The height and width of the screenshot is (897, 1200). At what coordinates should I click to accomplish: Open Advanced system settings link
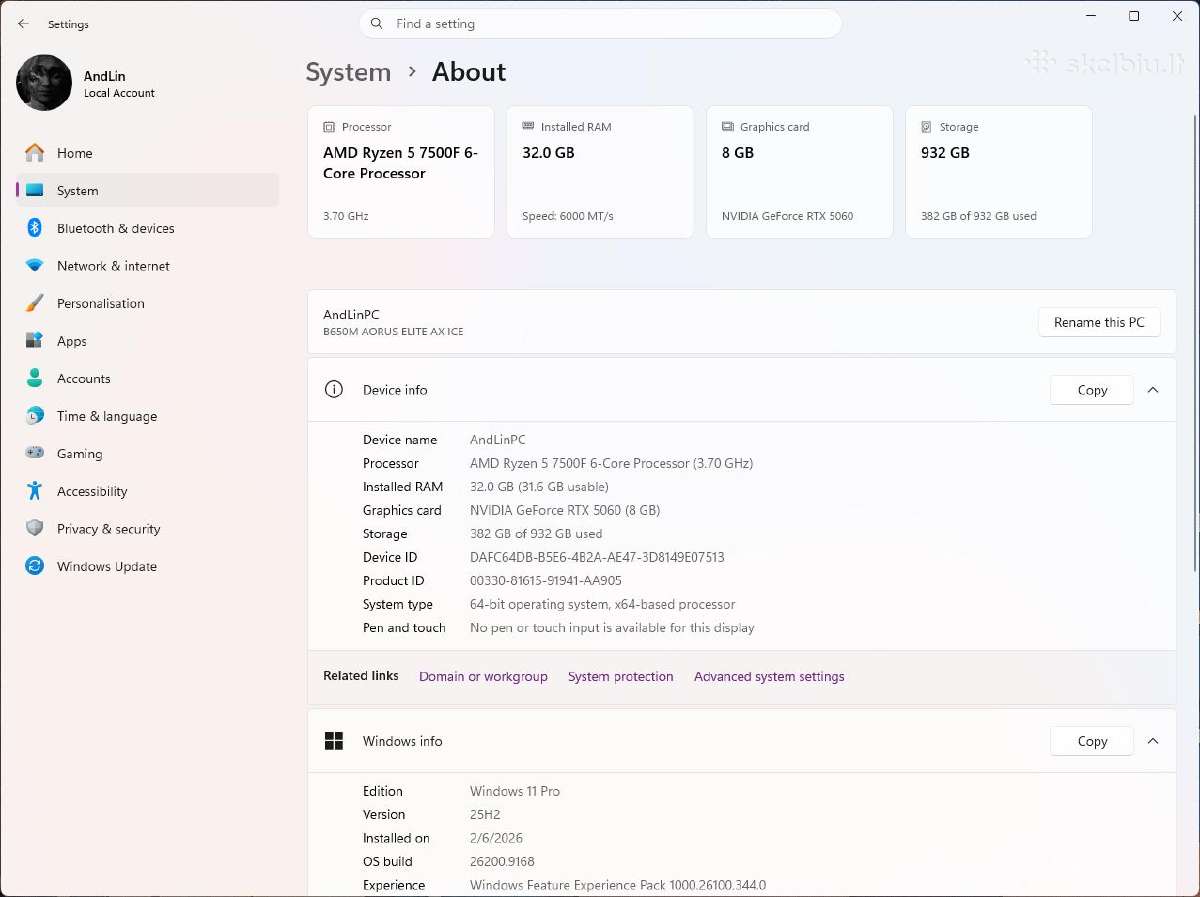click(x=769, y=677)
